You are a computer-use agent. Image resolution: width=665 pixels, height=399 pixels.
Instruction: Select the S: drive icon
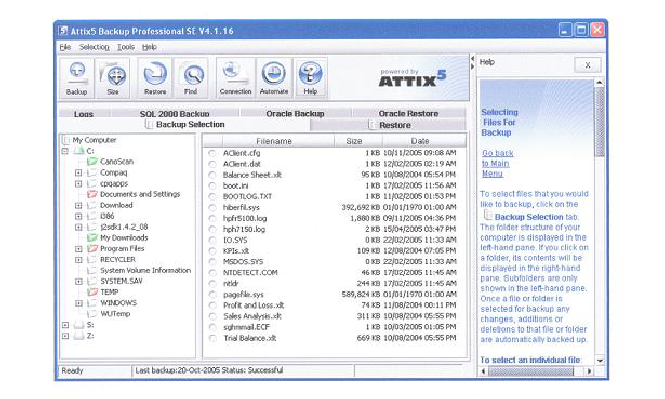tap(79, 325)
